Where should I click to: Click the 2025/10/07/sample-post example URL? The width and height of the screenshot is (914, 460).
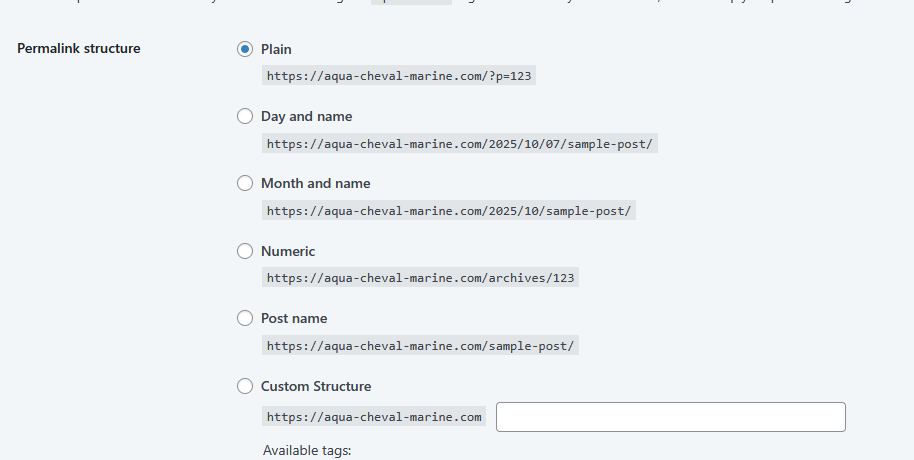pos(459,144)
